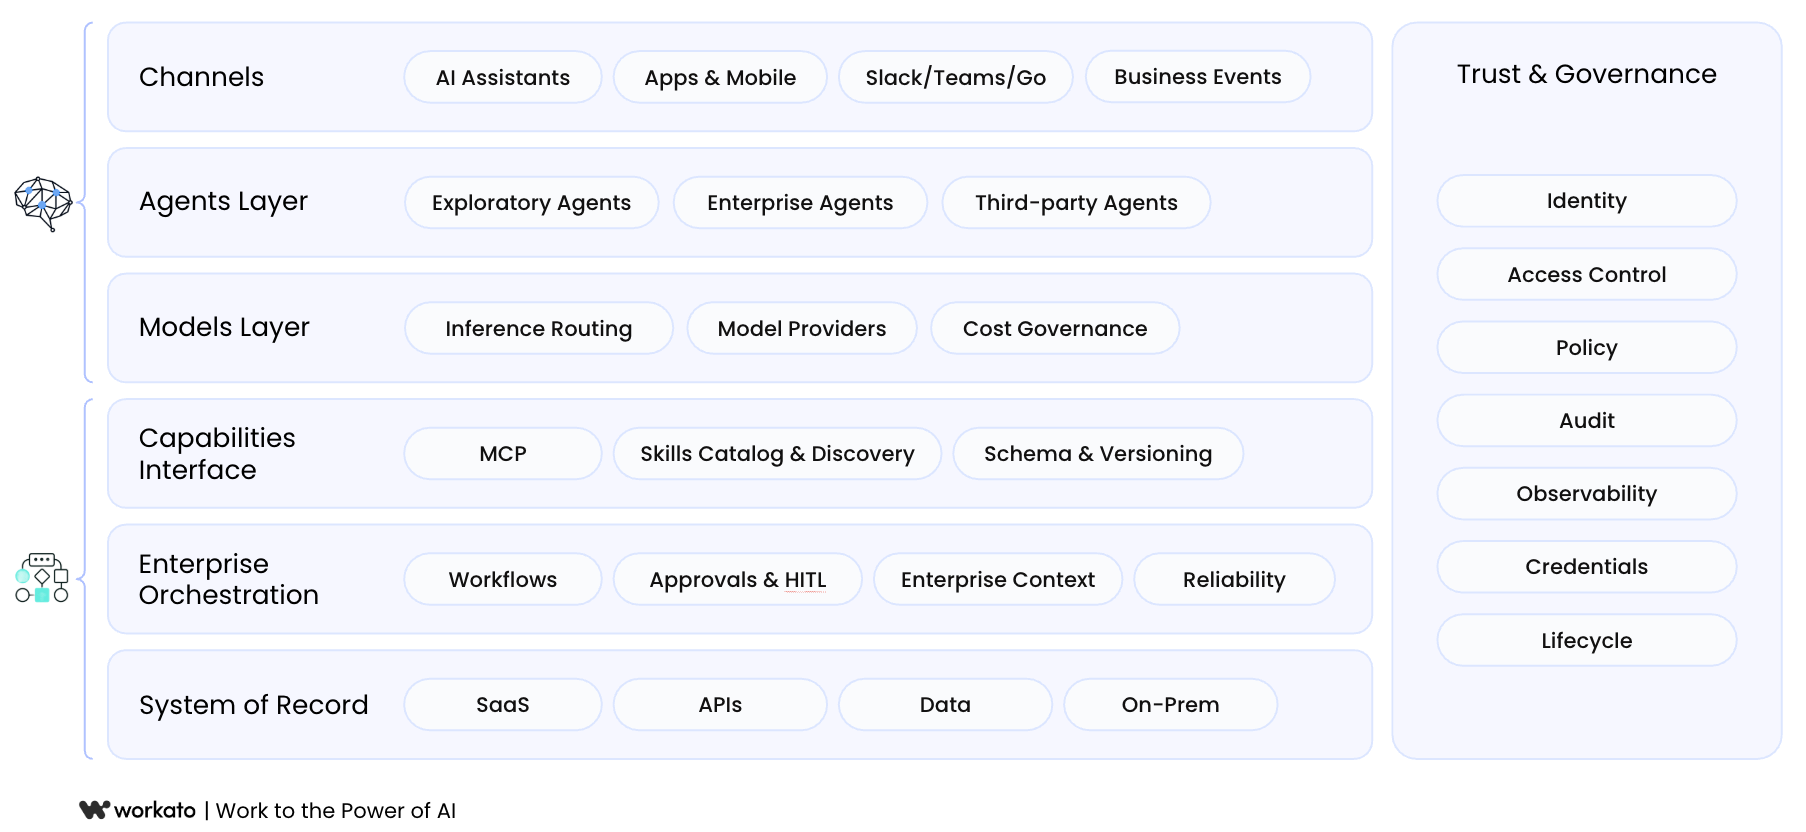The image size is (1806, 832).
Task: Select Exploratory Agents
Action: point(531,203)
